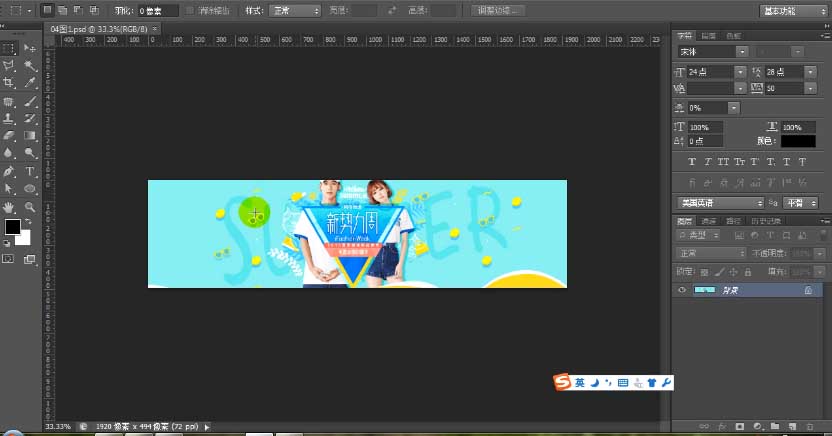Open the 基本功能 workspace dropdown
Viewport: 832px width, 436px height.
click(792, 11)
